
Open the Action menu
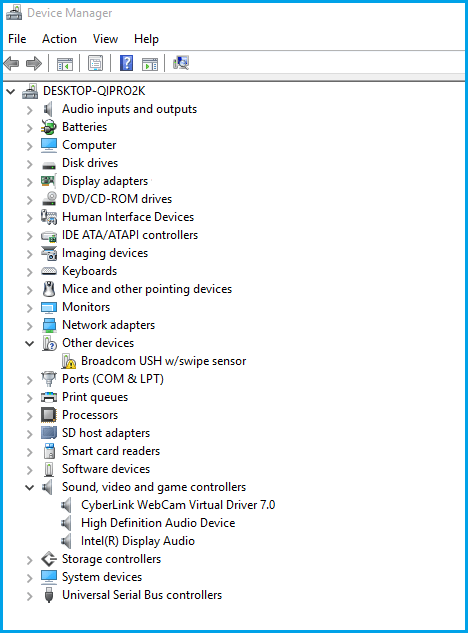(59, 39)
